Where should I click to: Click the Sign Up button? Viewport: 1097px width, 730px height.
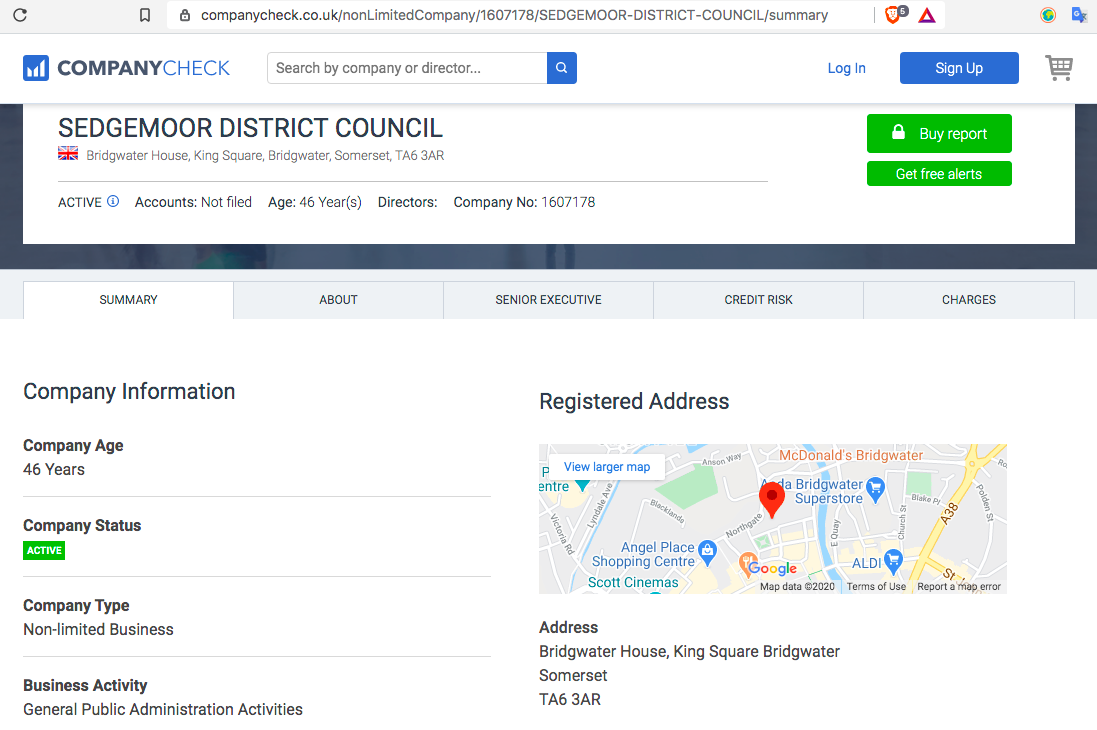(x=959, y=68)
